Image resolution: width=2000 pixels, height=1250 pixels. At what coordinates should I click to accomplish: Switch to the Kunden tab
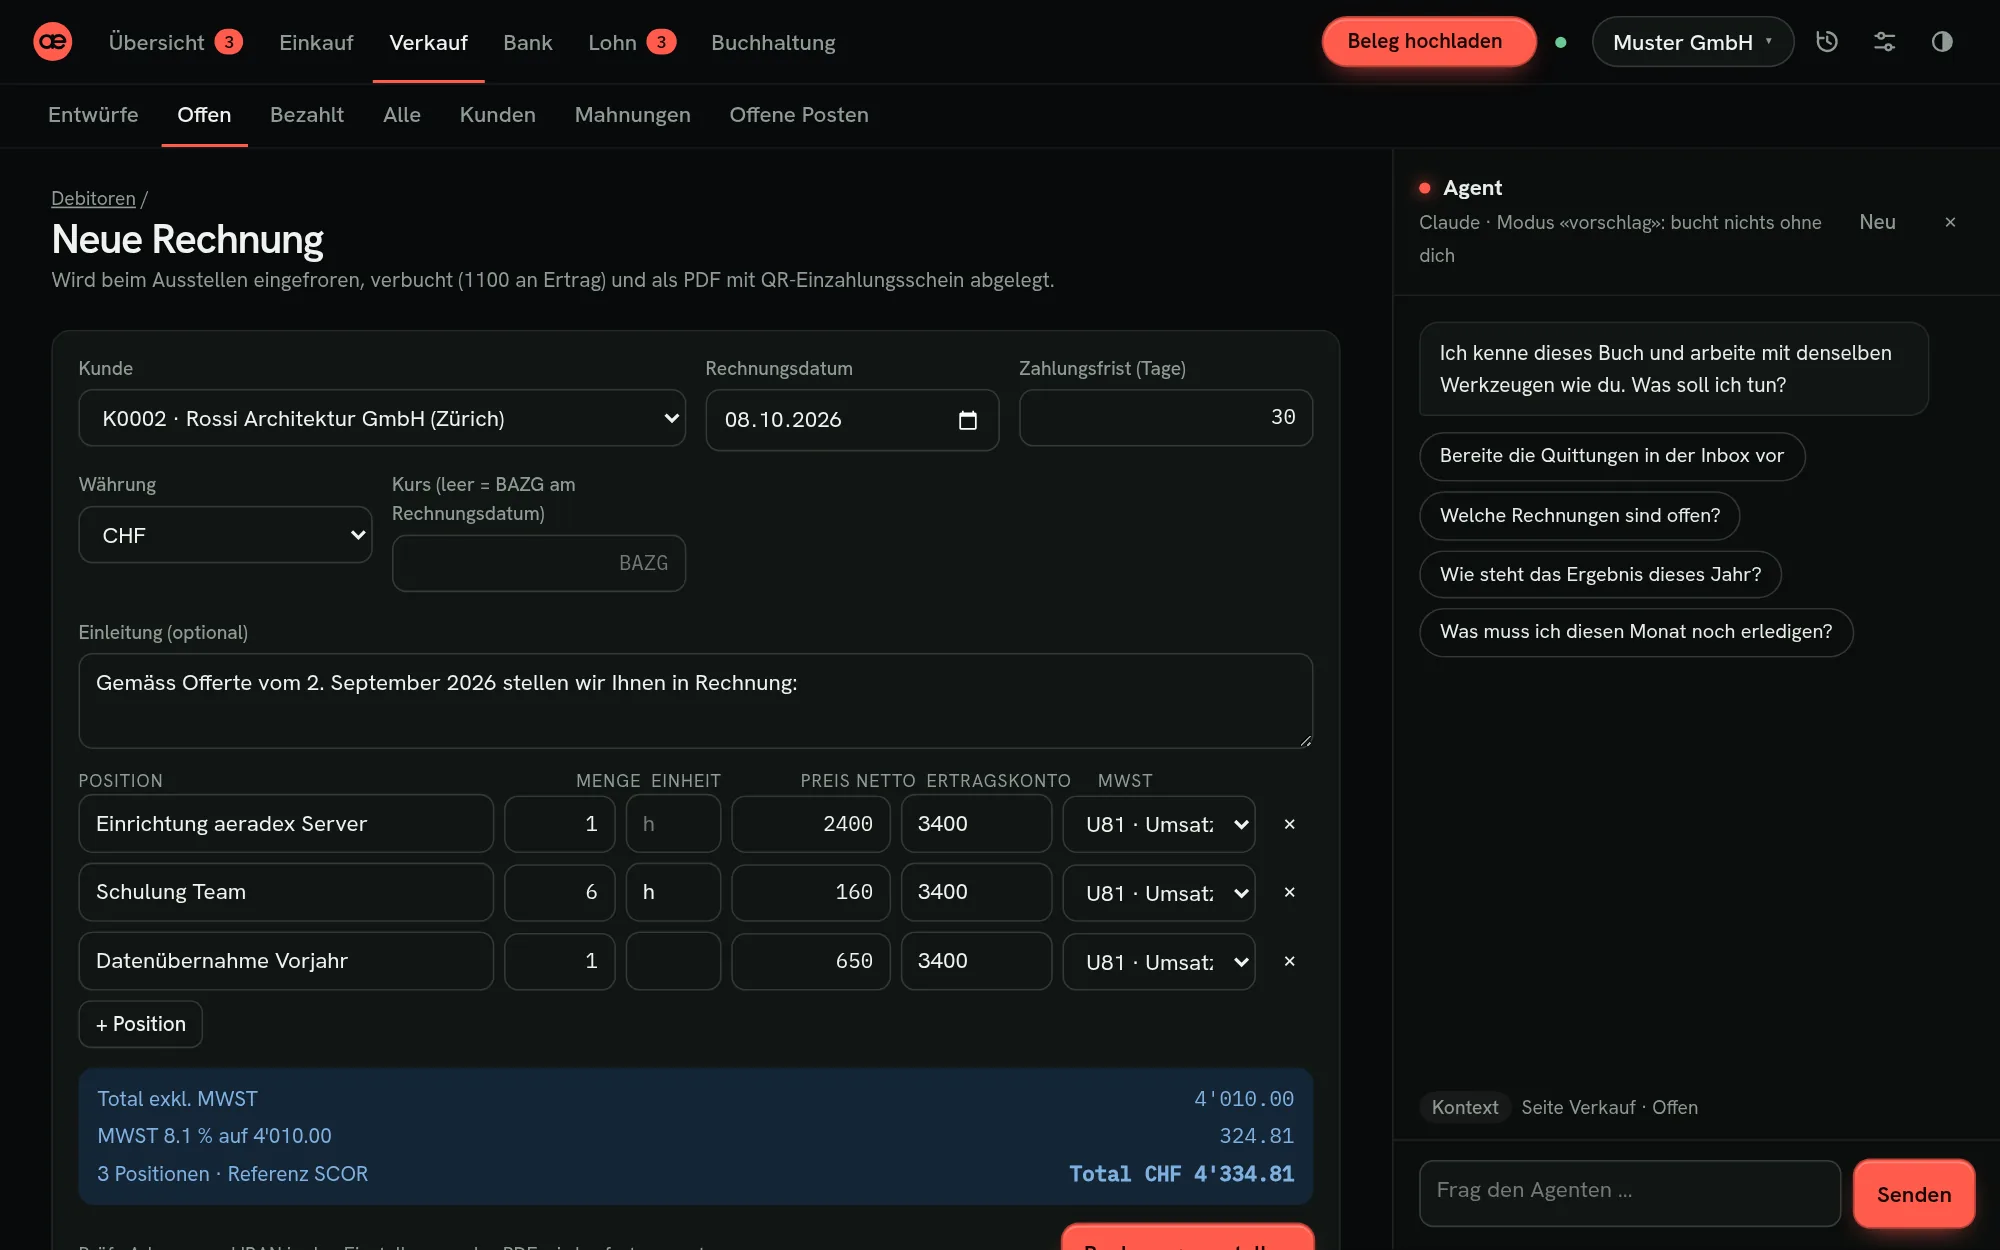pos(497,114)
